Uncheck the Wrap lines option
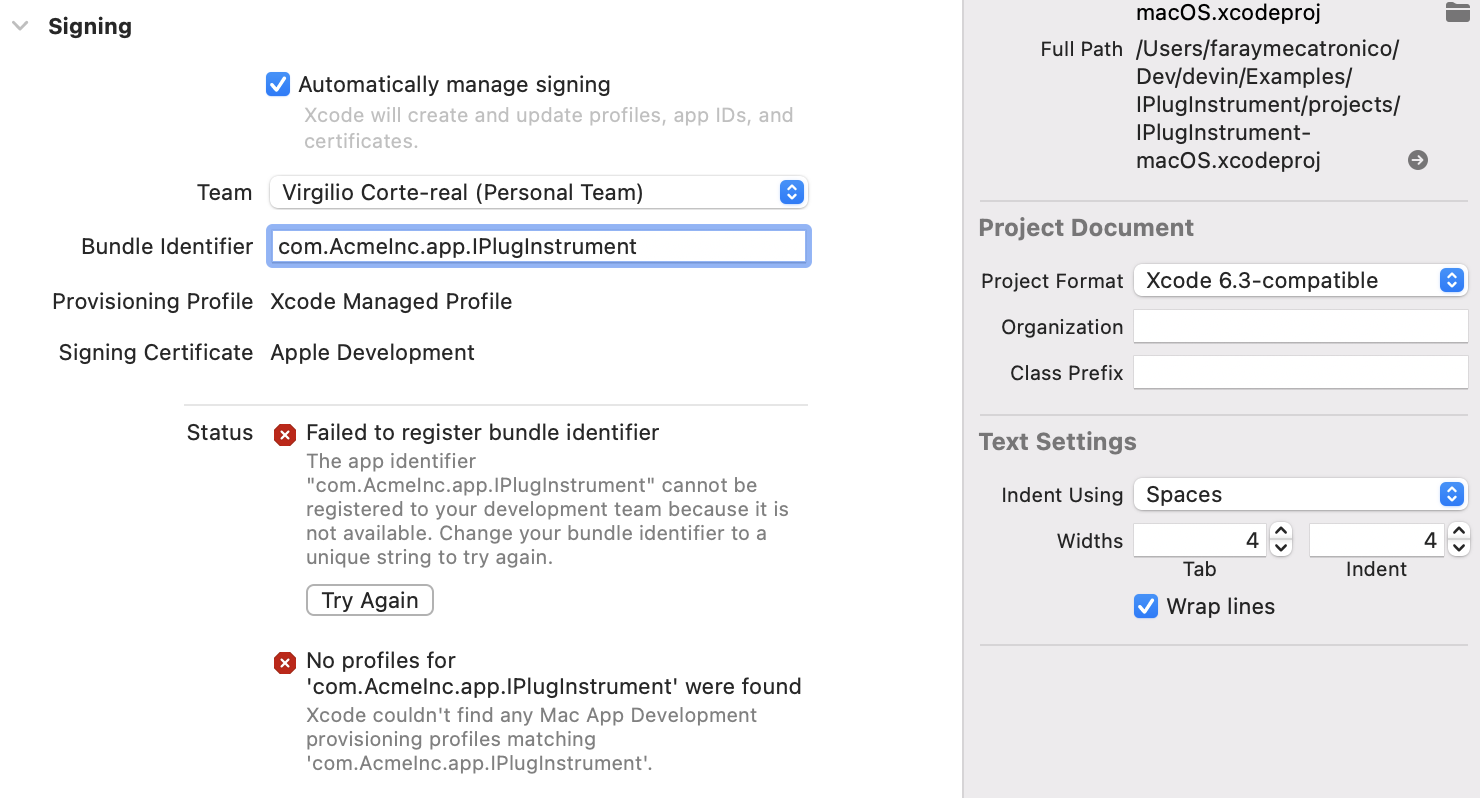 coord(1145,606)
